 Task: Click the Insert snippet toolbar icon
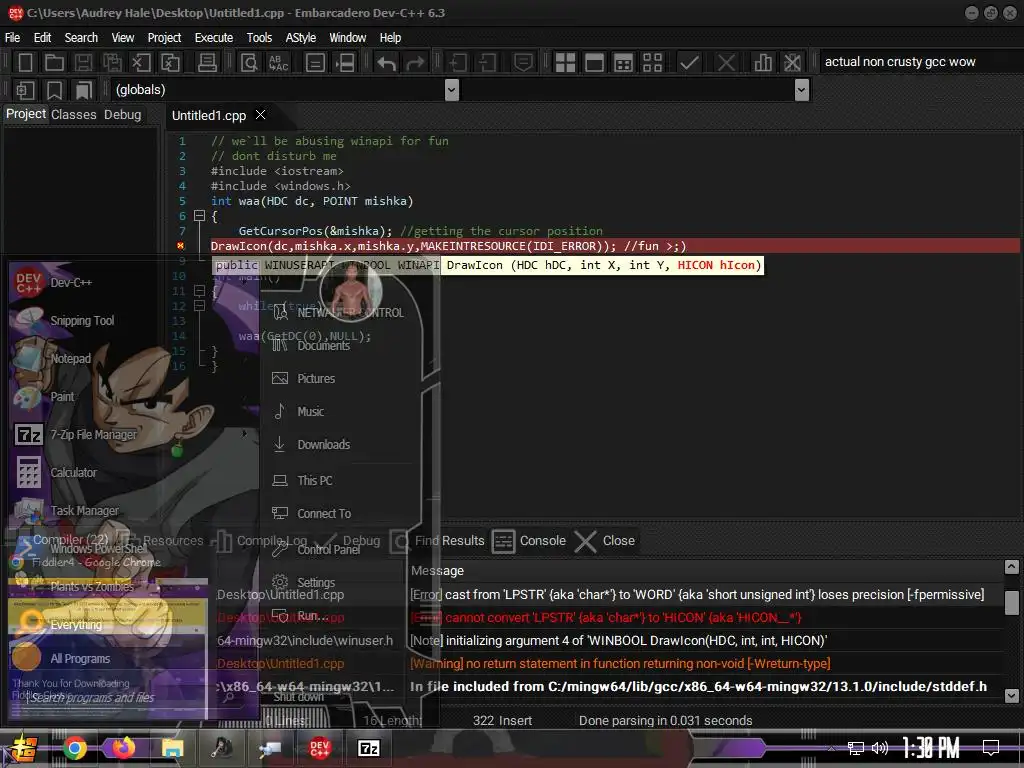point(25,90)
